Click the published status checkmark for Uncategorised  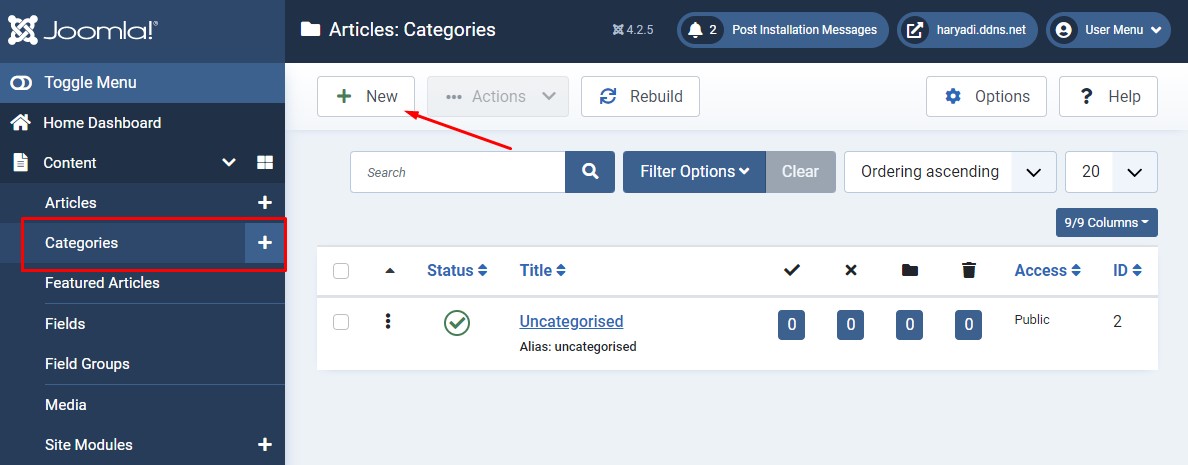pyautogui.click(x=457, y=322)
